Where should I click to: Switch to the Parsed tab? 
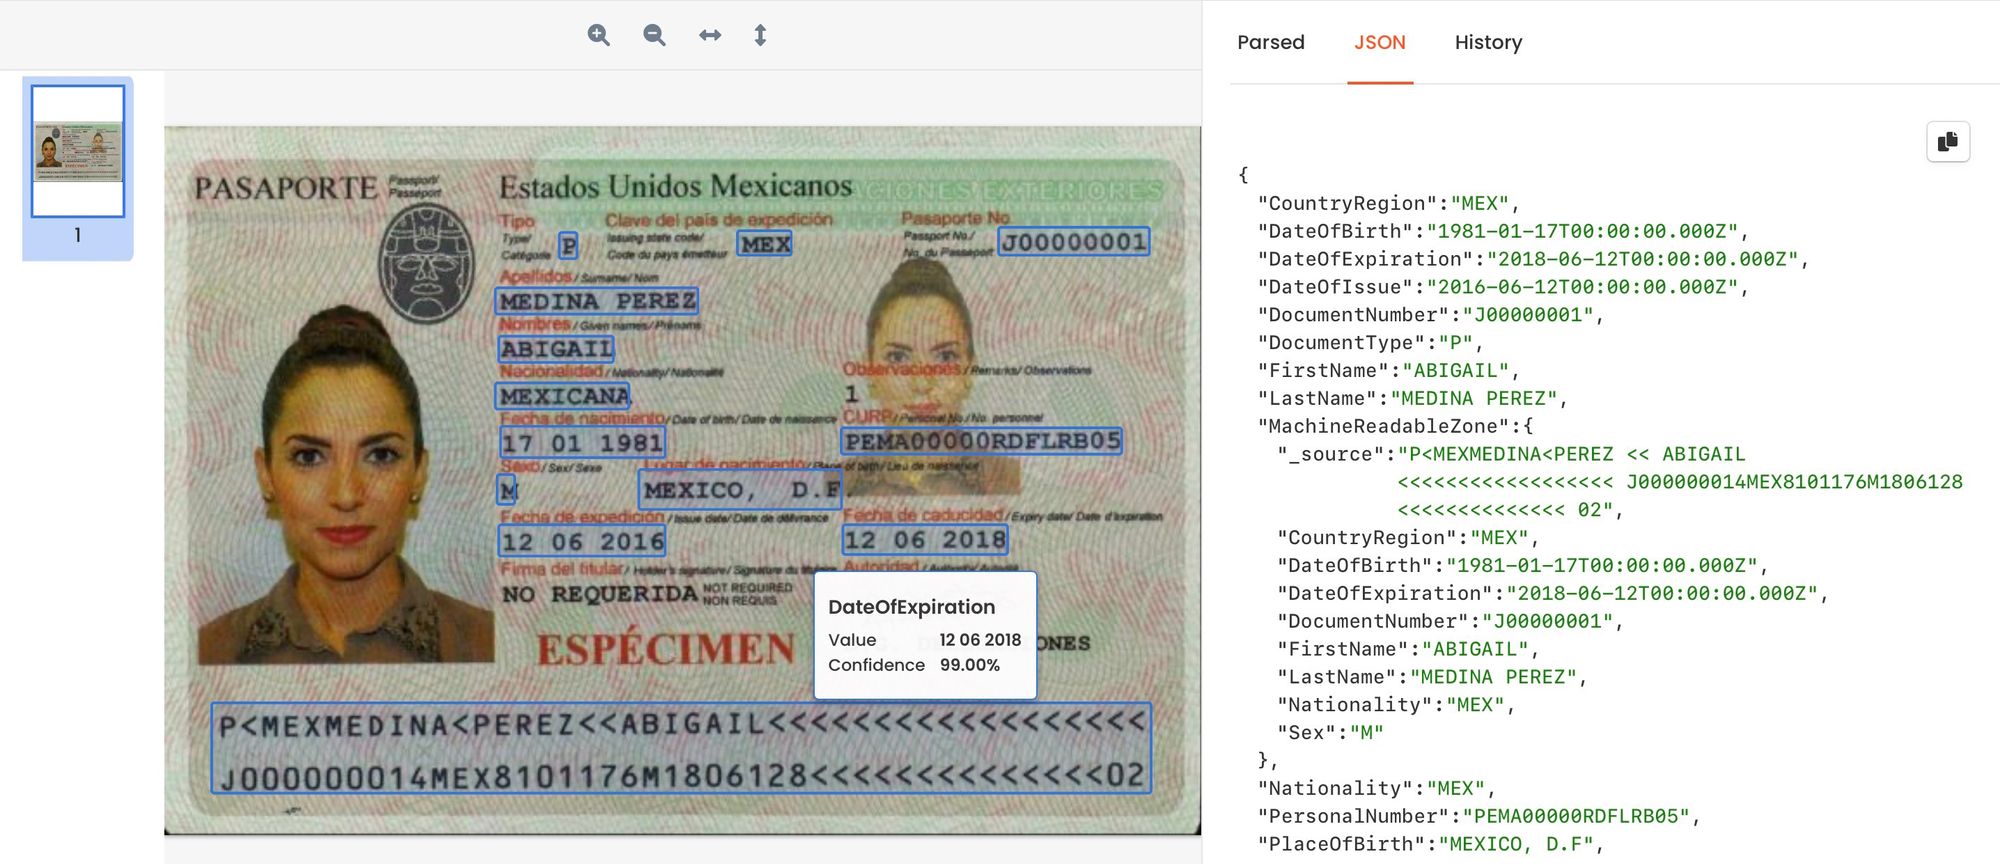(1270, 42)
